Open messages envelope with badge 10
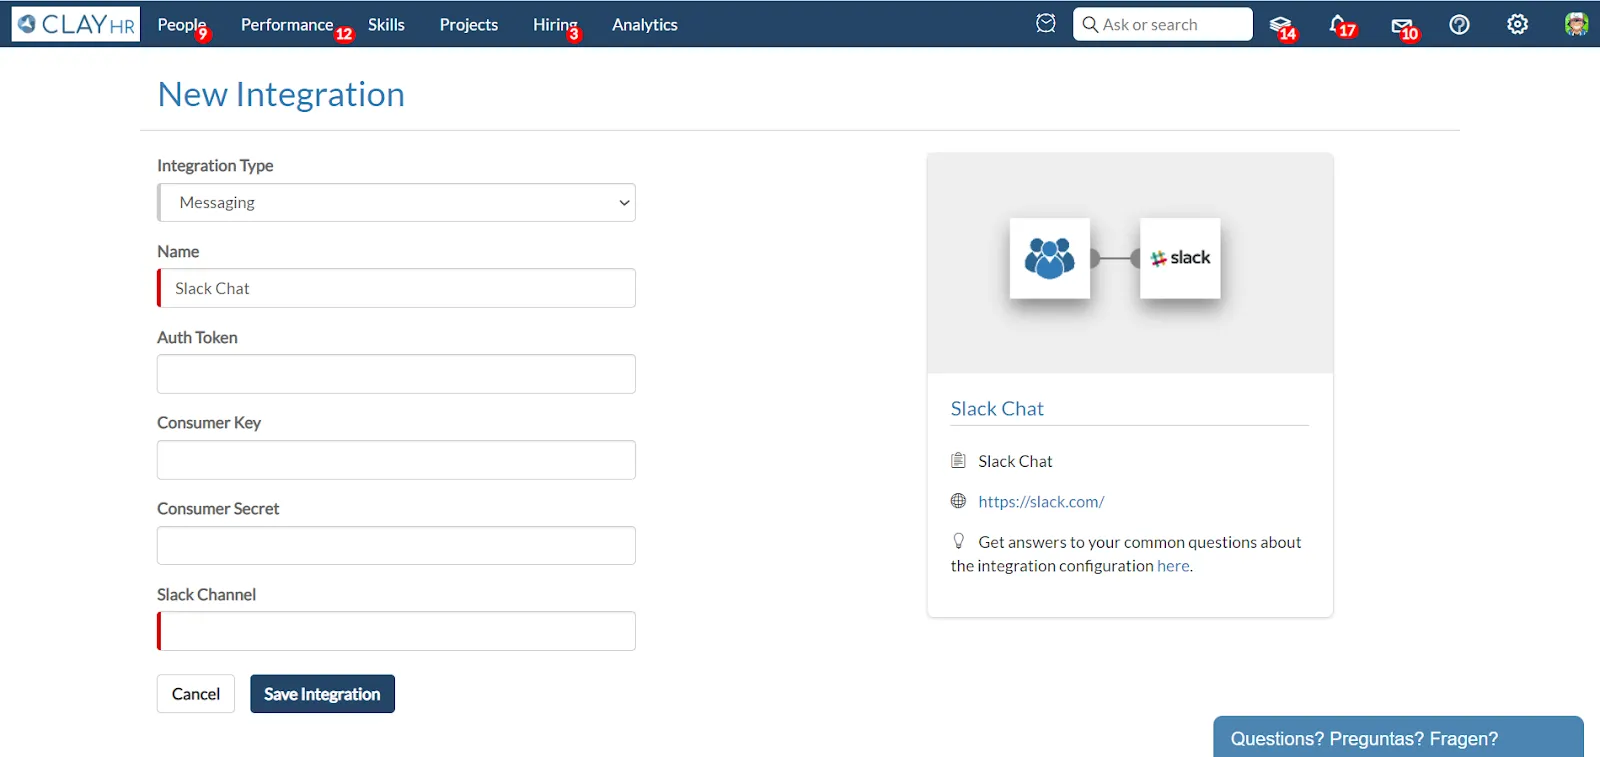 pos(1403,27)
